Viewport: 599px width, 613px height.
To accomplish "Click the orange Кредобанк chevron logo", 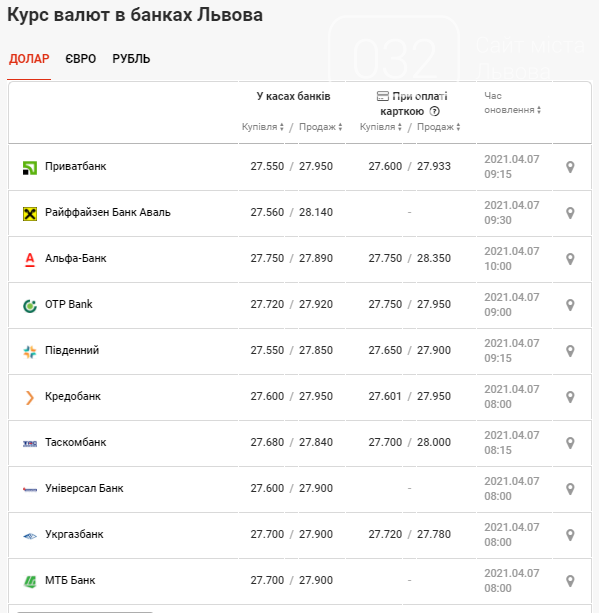I will click(x=30, y=398).
